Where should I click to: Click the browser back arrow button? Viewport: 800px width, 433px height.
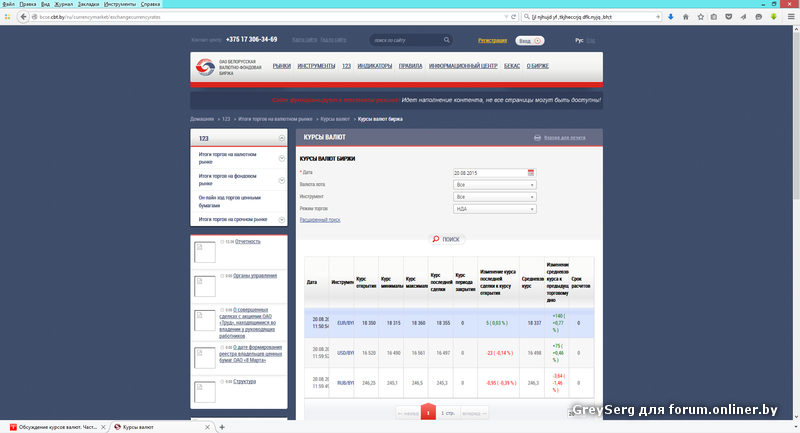click(12, 17)
